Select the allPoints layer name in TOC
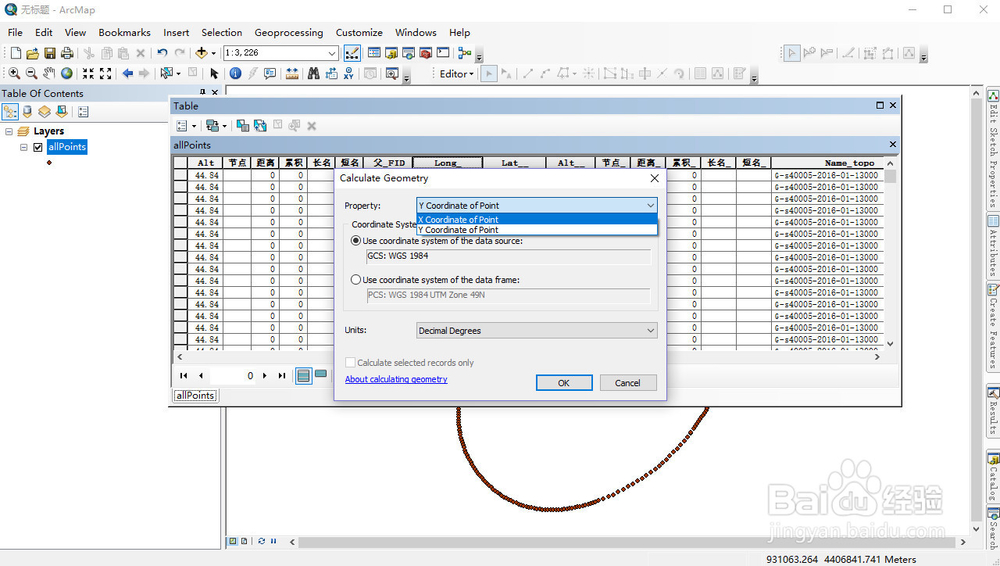The height and width of the screenshot is (566, 1000). 67,147
